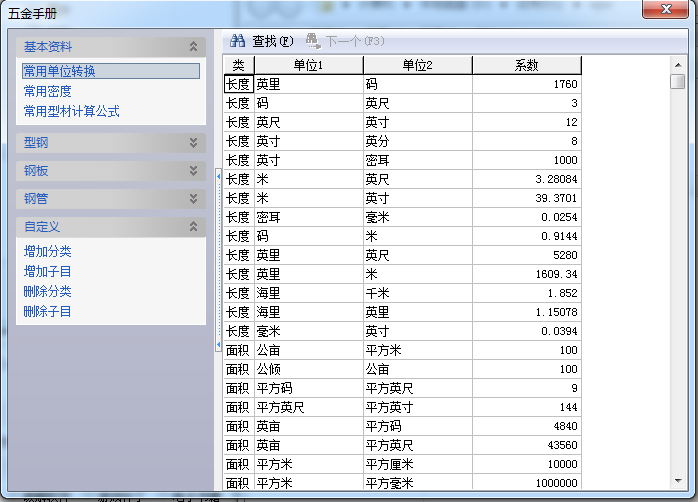
Task: Select coefficient cell 1000000
Action: pyautogui.click(x=527, y=482)
